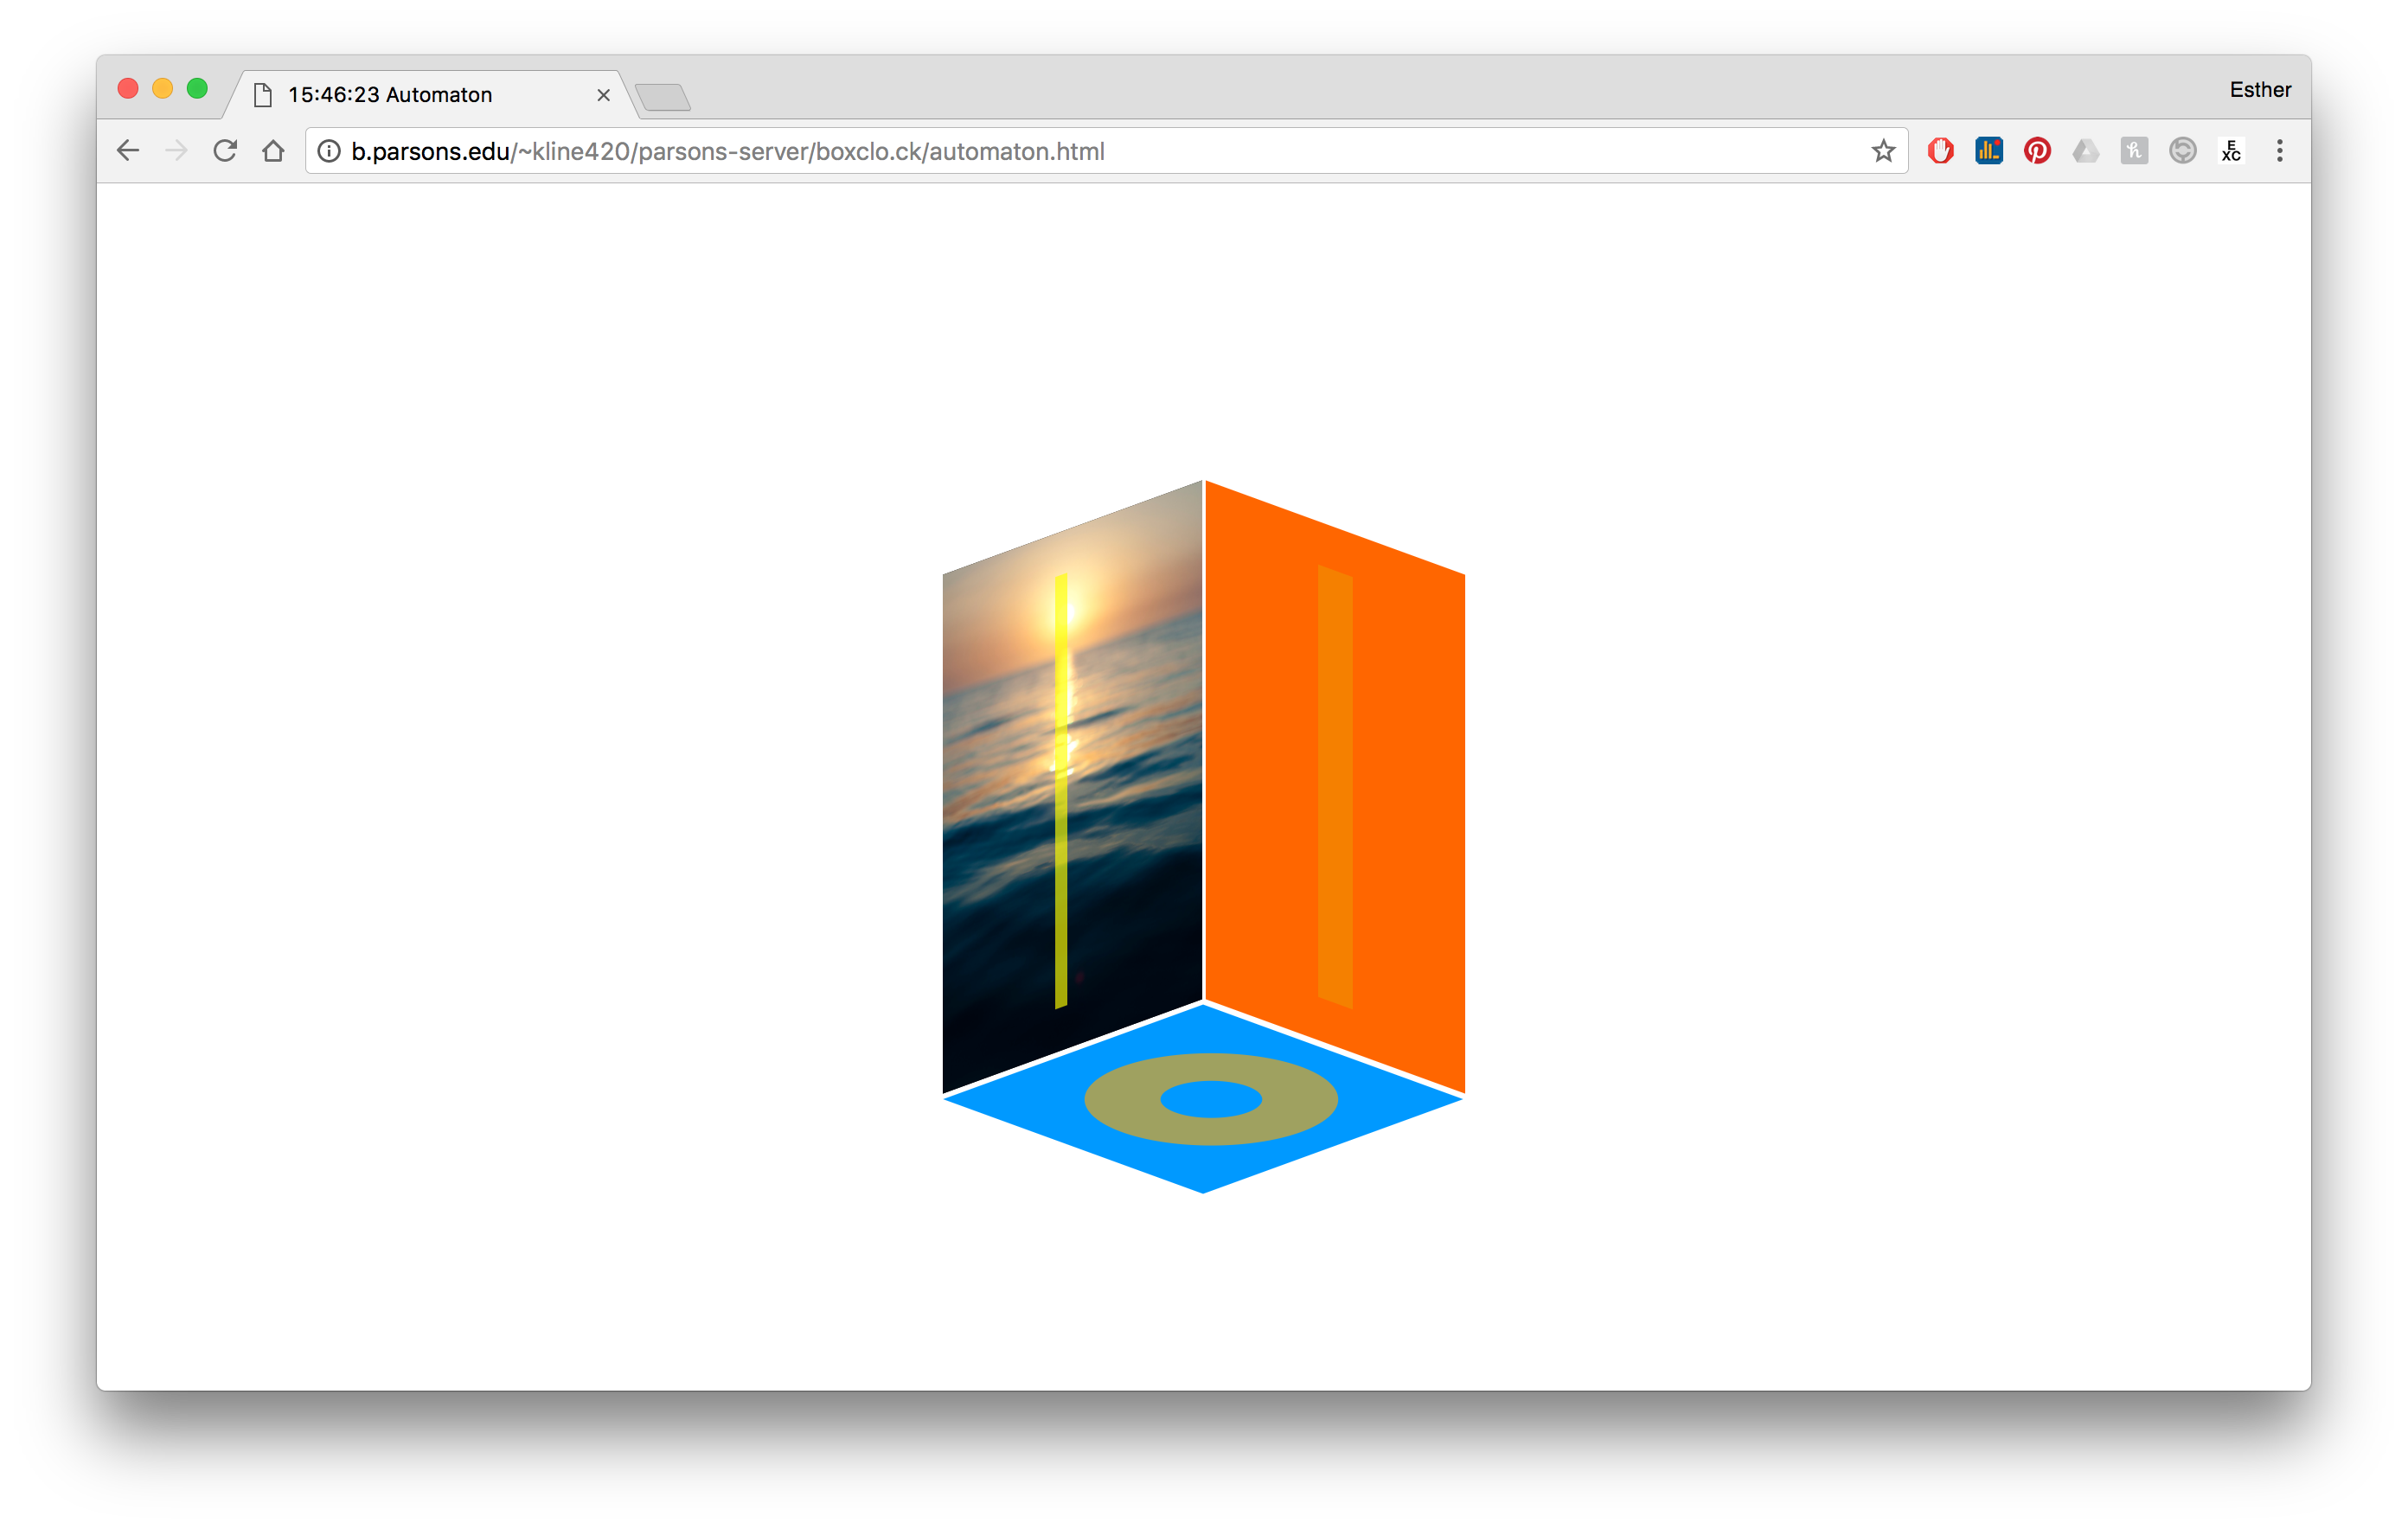Screen dimensions: 2408x1529
Task: Open a new tab
Action: [x=663, y=97]
